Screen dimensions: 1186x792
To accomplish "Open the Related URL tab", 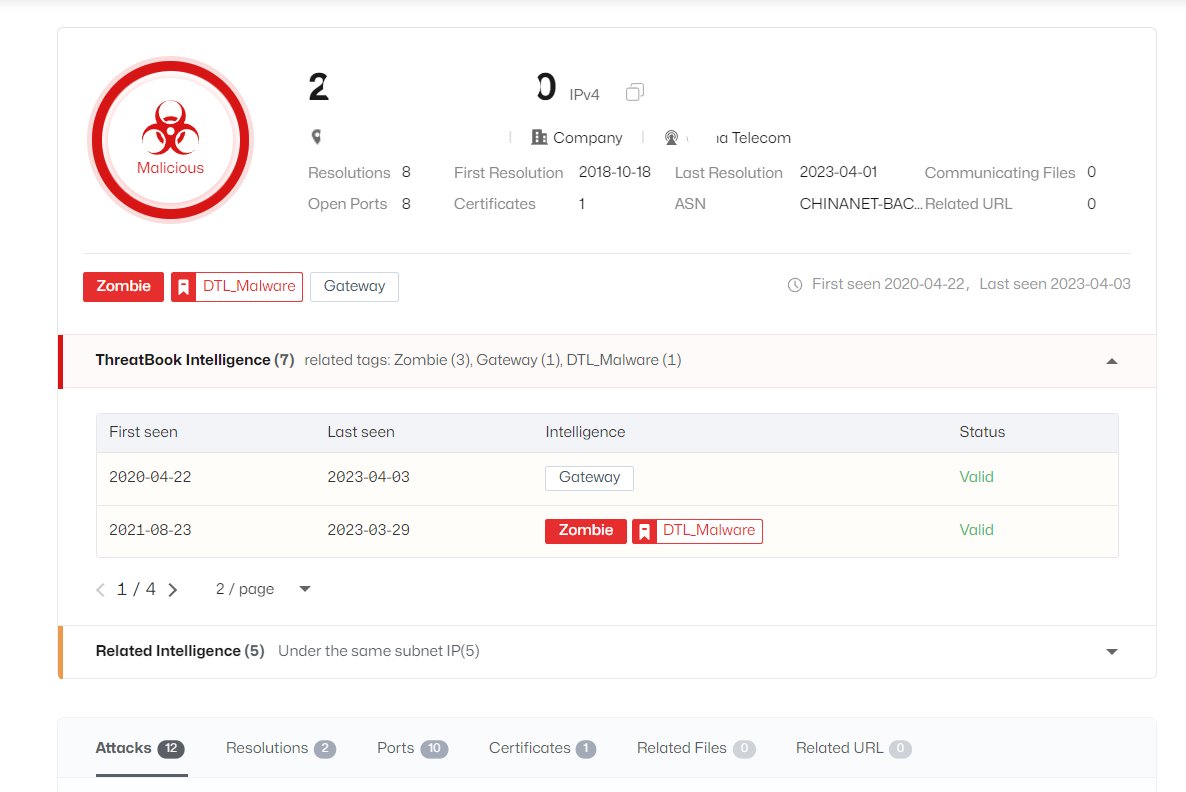I will tap(853, 748).
